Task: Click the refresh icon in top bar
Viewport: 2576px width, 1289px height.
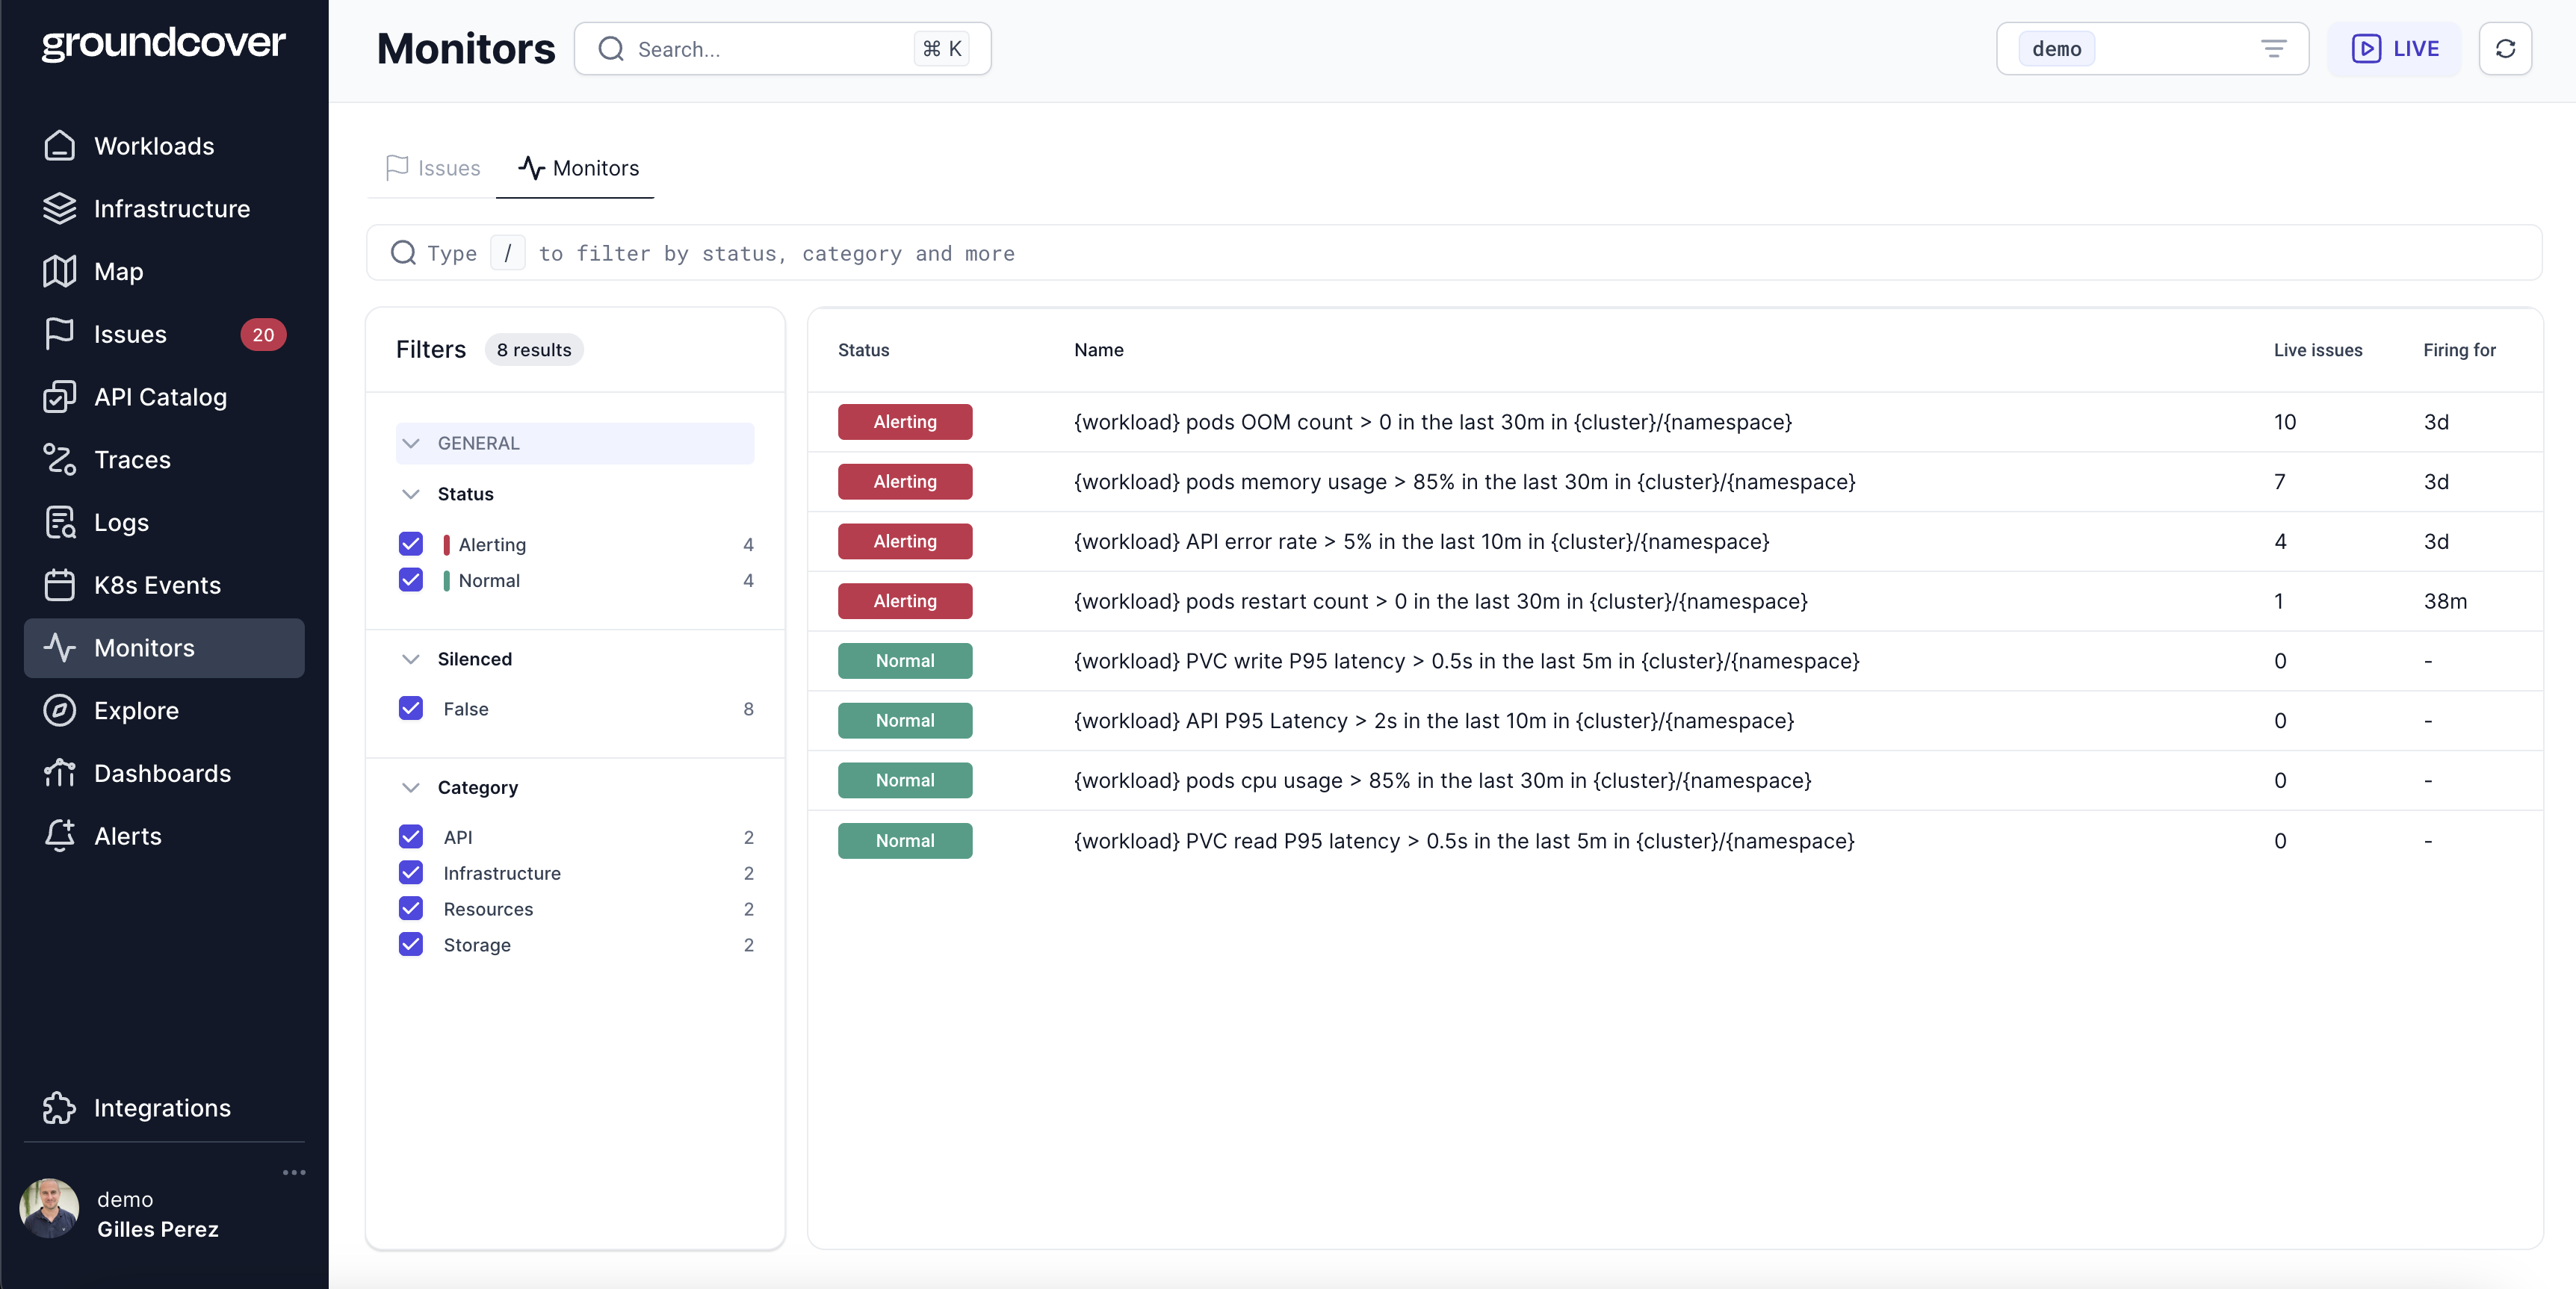Action: point(2505,49)
